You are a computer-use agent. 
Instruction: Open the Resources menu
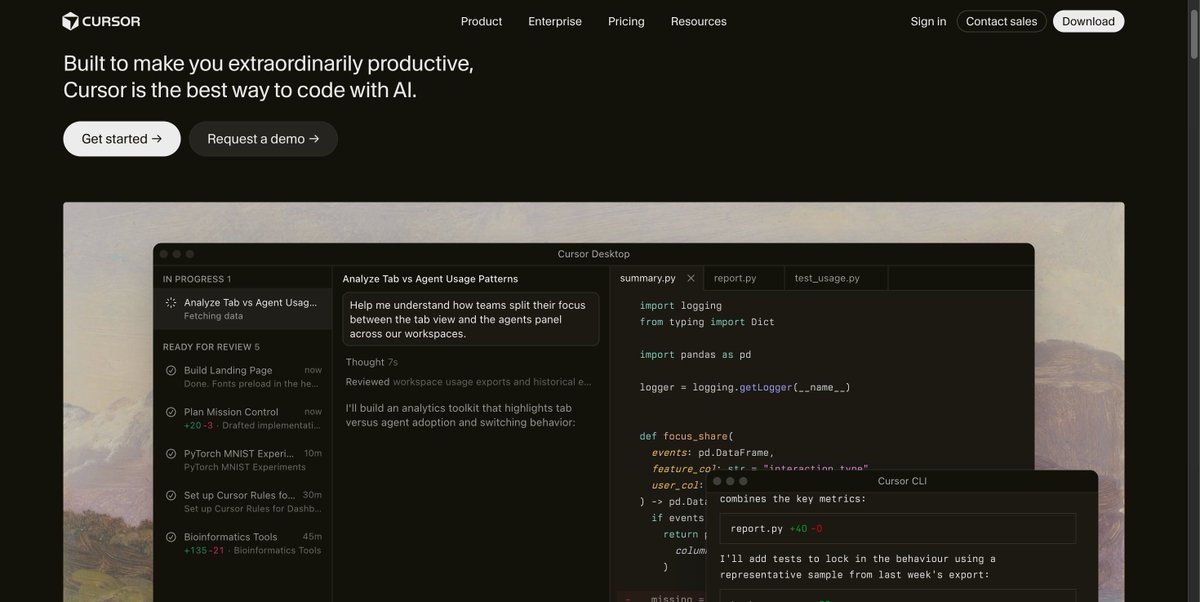click(x=699, y=21)
